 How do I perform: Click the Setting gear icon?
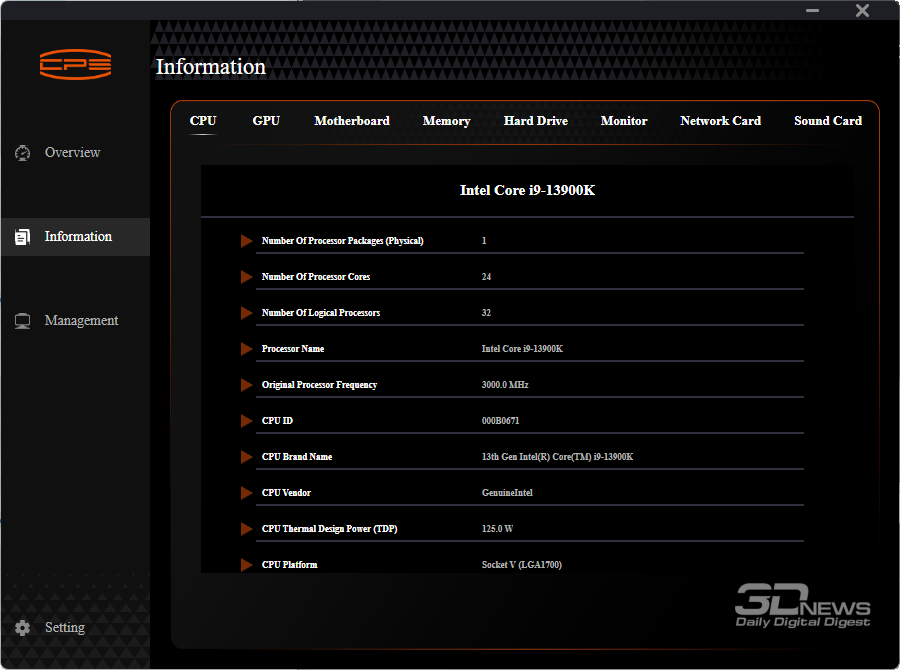point(22,628)
